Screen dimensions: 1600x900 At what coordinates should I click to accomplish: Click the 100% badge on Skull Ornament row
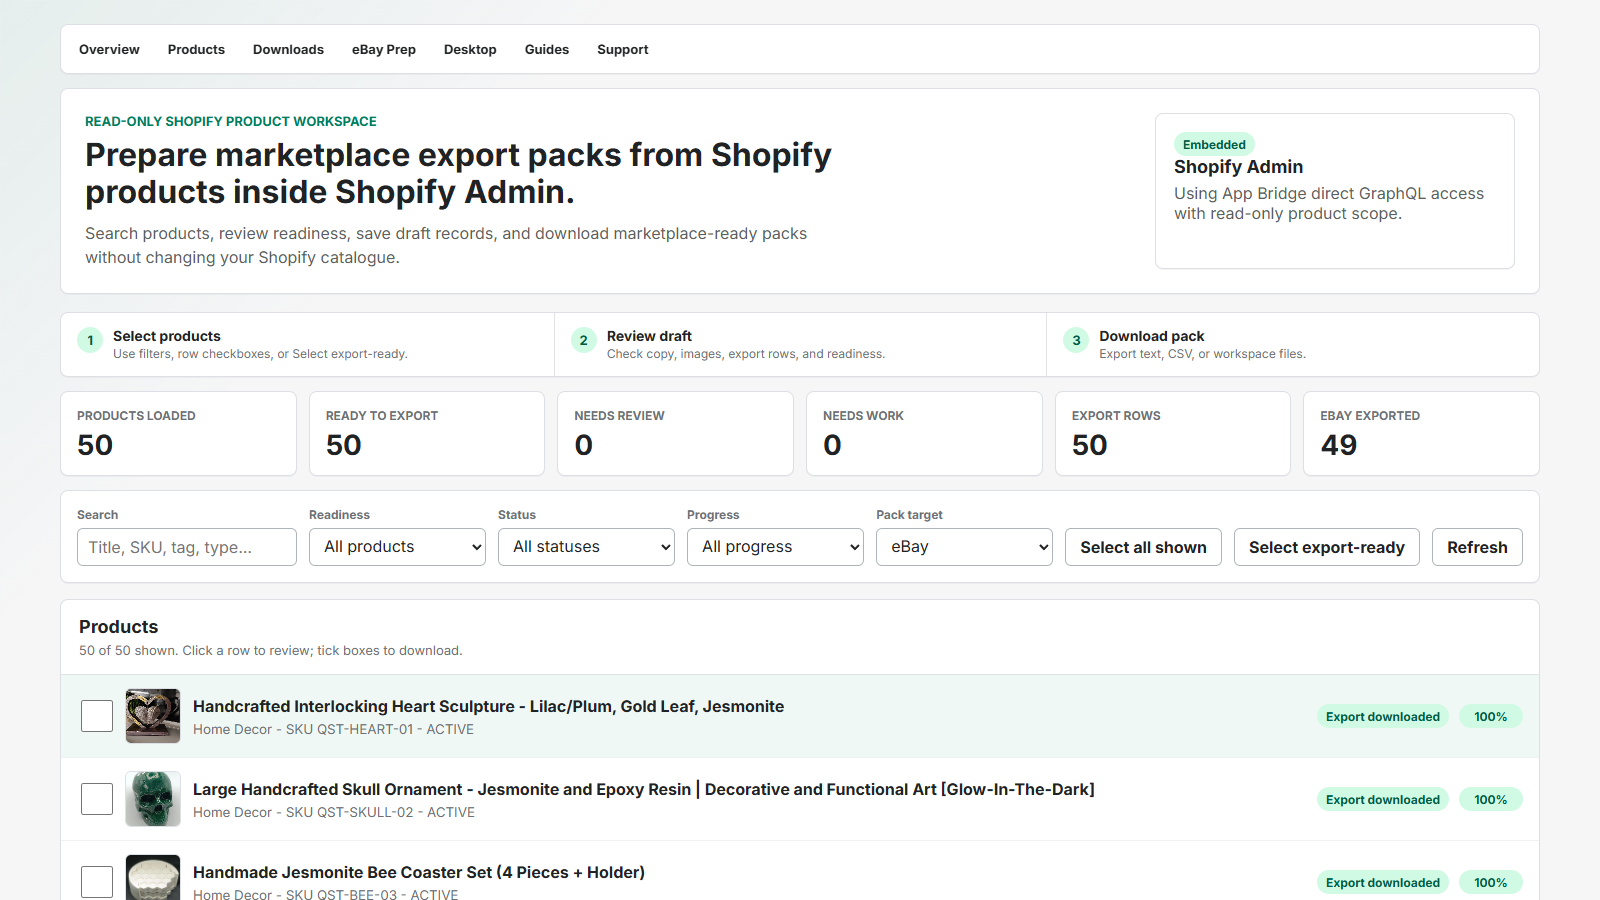coord(1490,799)
